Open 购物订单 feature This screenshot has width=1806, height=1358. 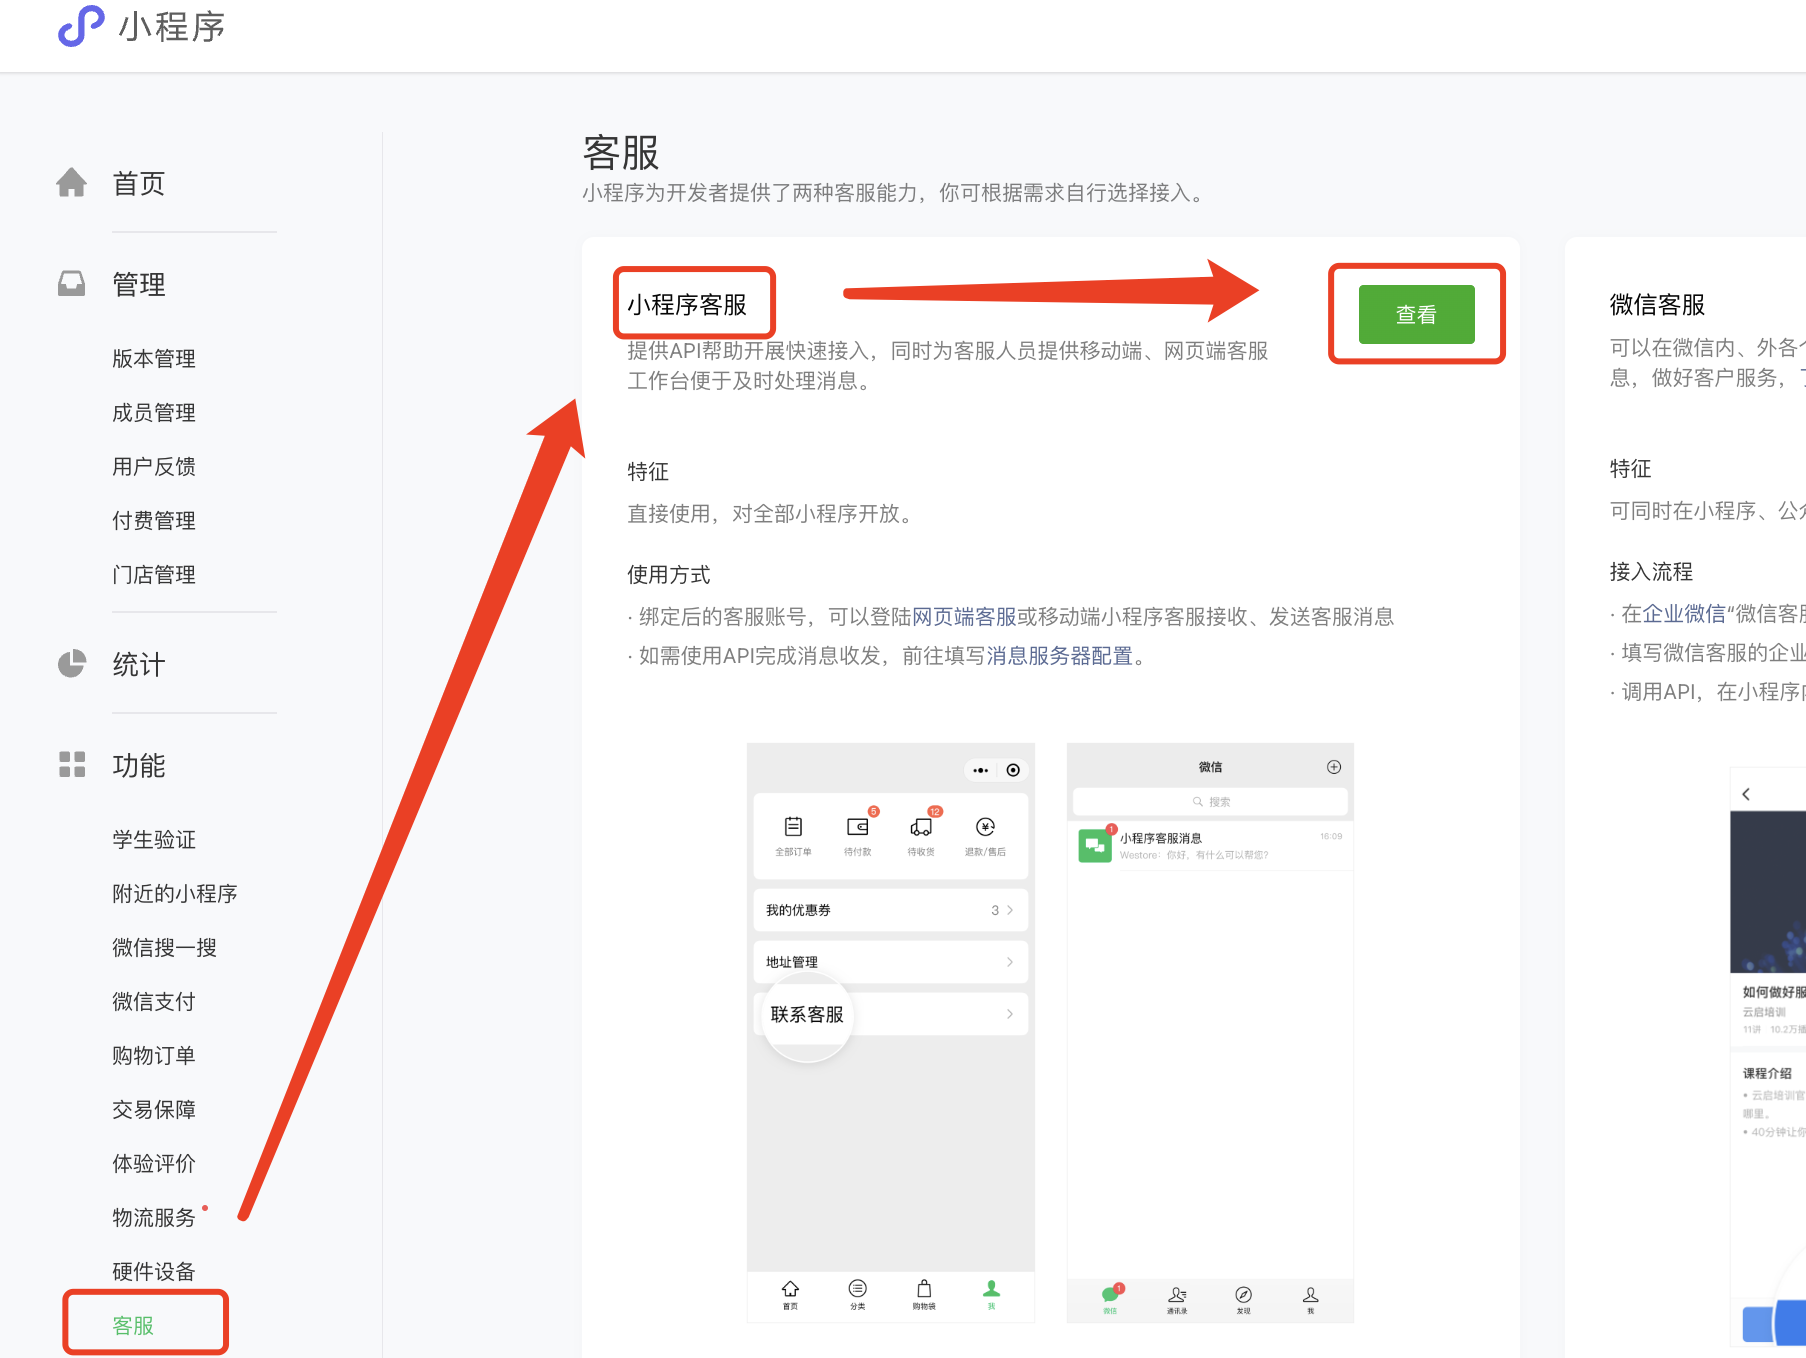154,1056
